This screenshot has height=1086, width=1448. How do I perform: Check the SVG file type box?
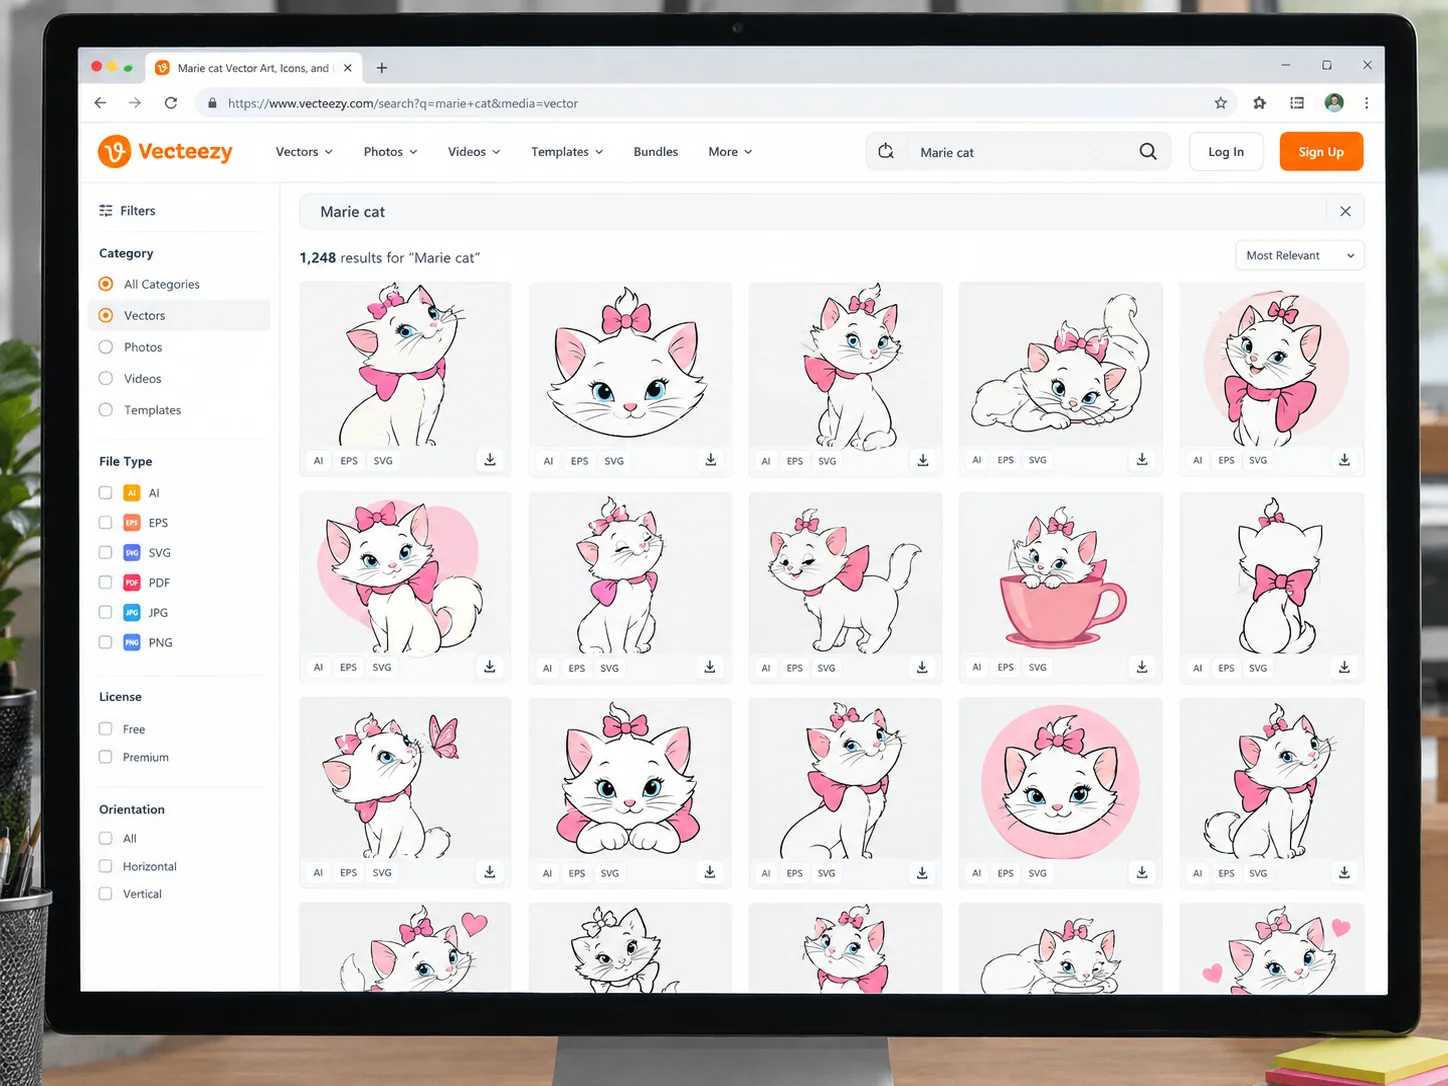[105, 552]
